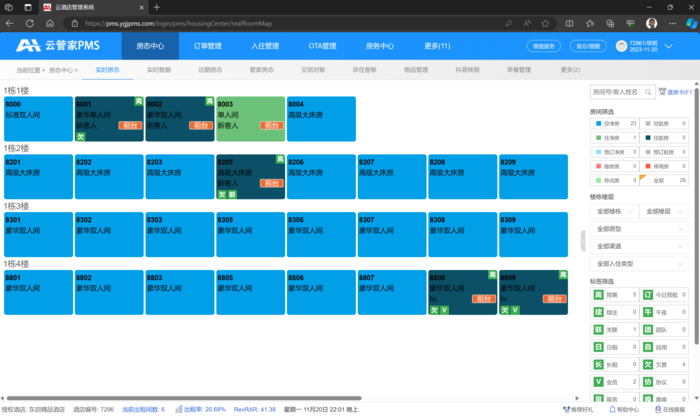700x416 pixels.
Task: Select room 8000 标准双人间 tile
Action: pos(38,119)
